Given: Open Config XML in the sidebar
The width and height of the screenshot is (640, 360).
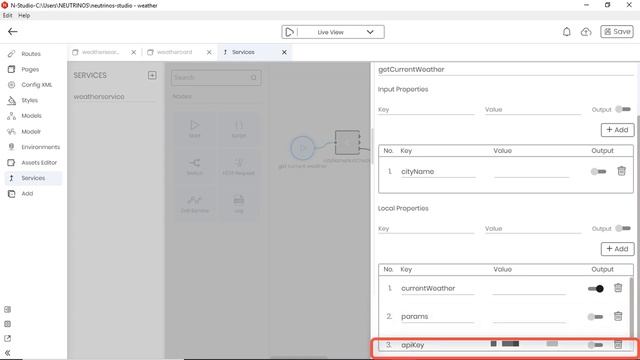Looking at the screenshot, I should tap(36, 84).
